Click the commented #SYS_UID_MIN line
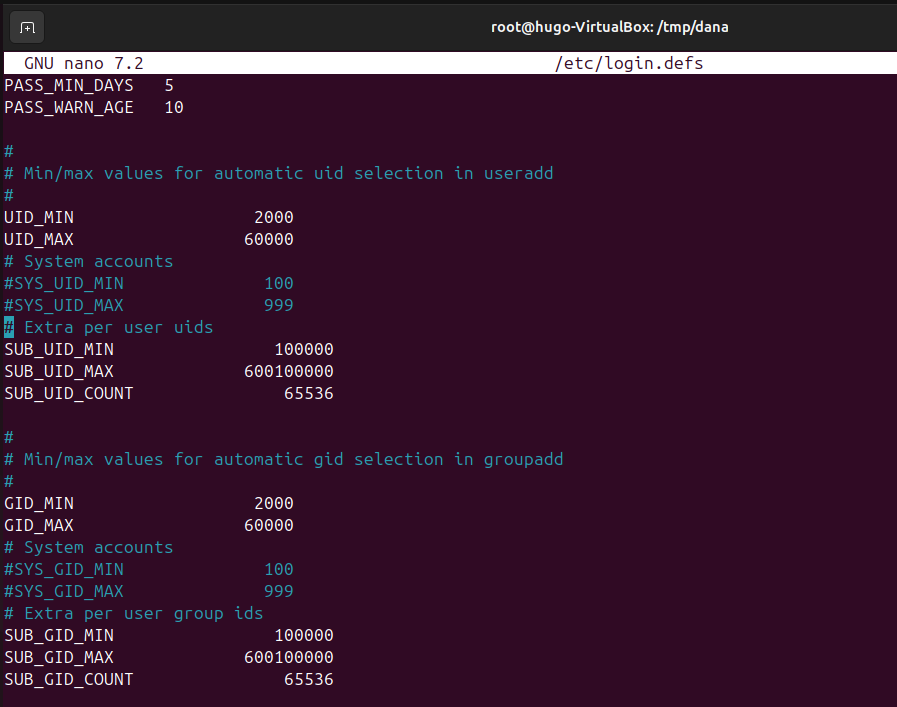Image resolution: width=897 pixels, height=707 pixels. pos(64,283)
